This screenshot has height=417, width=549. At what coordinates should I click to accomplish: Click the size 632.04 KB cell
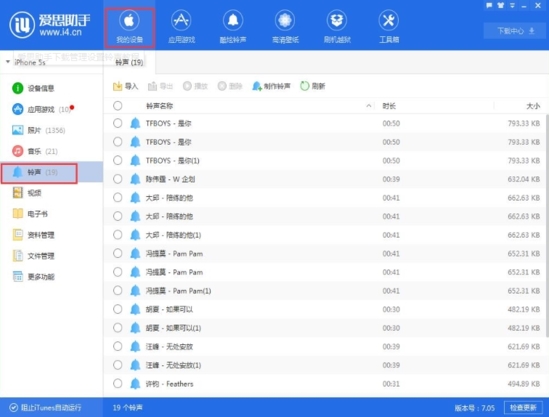[x=524, y=179]
